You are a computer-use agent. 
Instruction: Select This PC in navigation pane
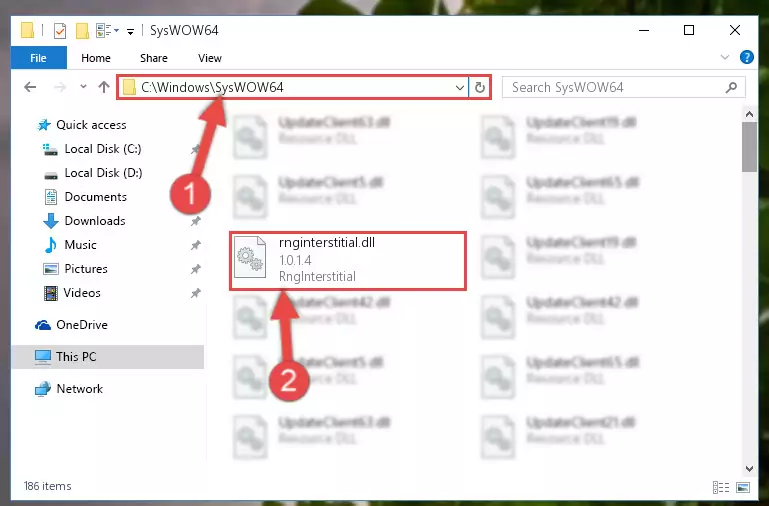(76, 356)
